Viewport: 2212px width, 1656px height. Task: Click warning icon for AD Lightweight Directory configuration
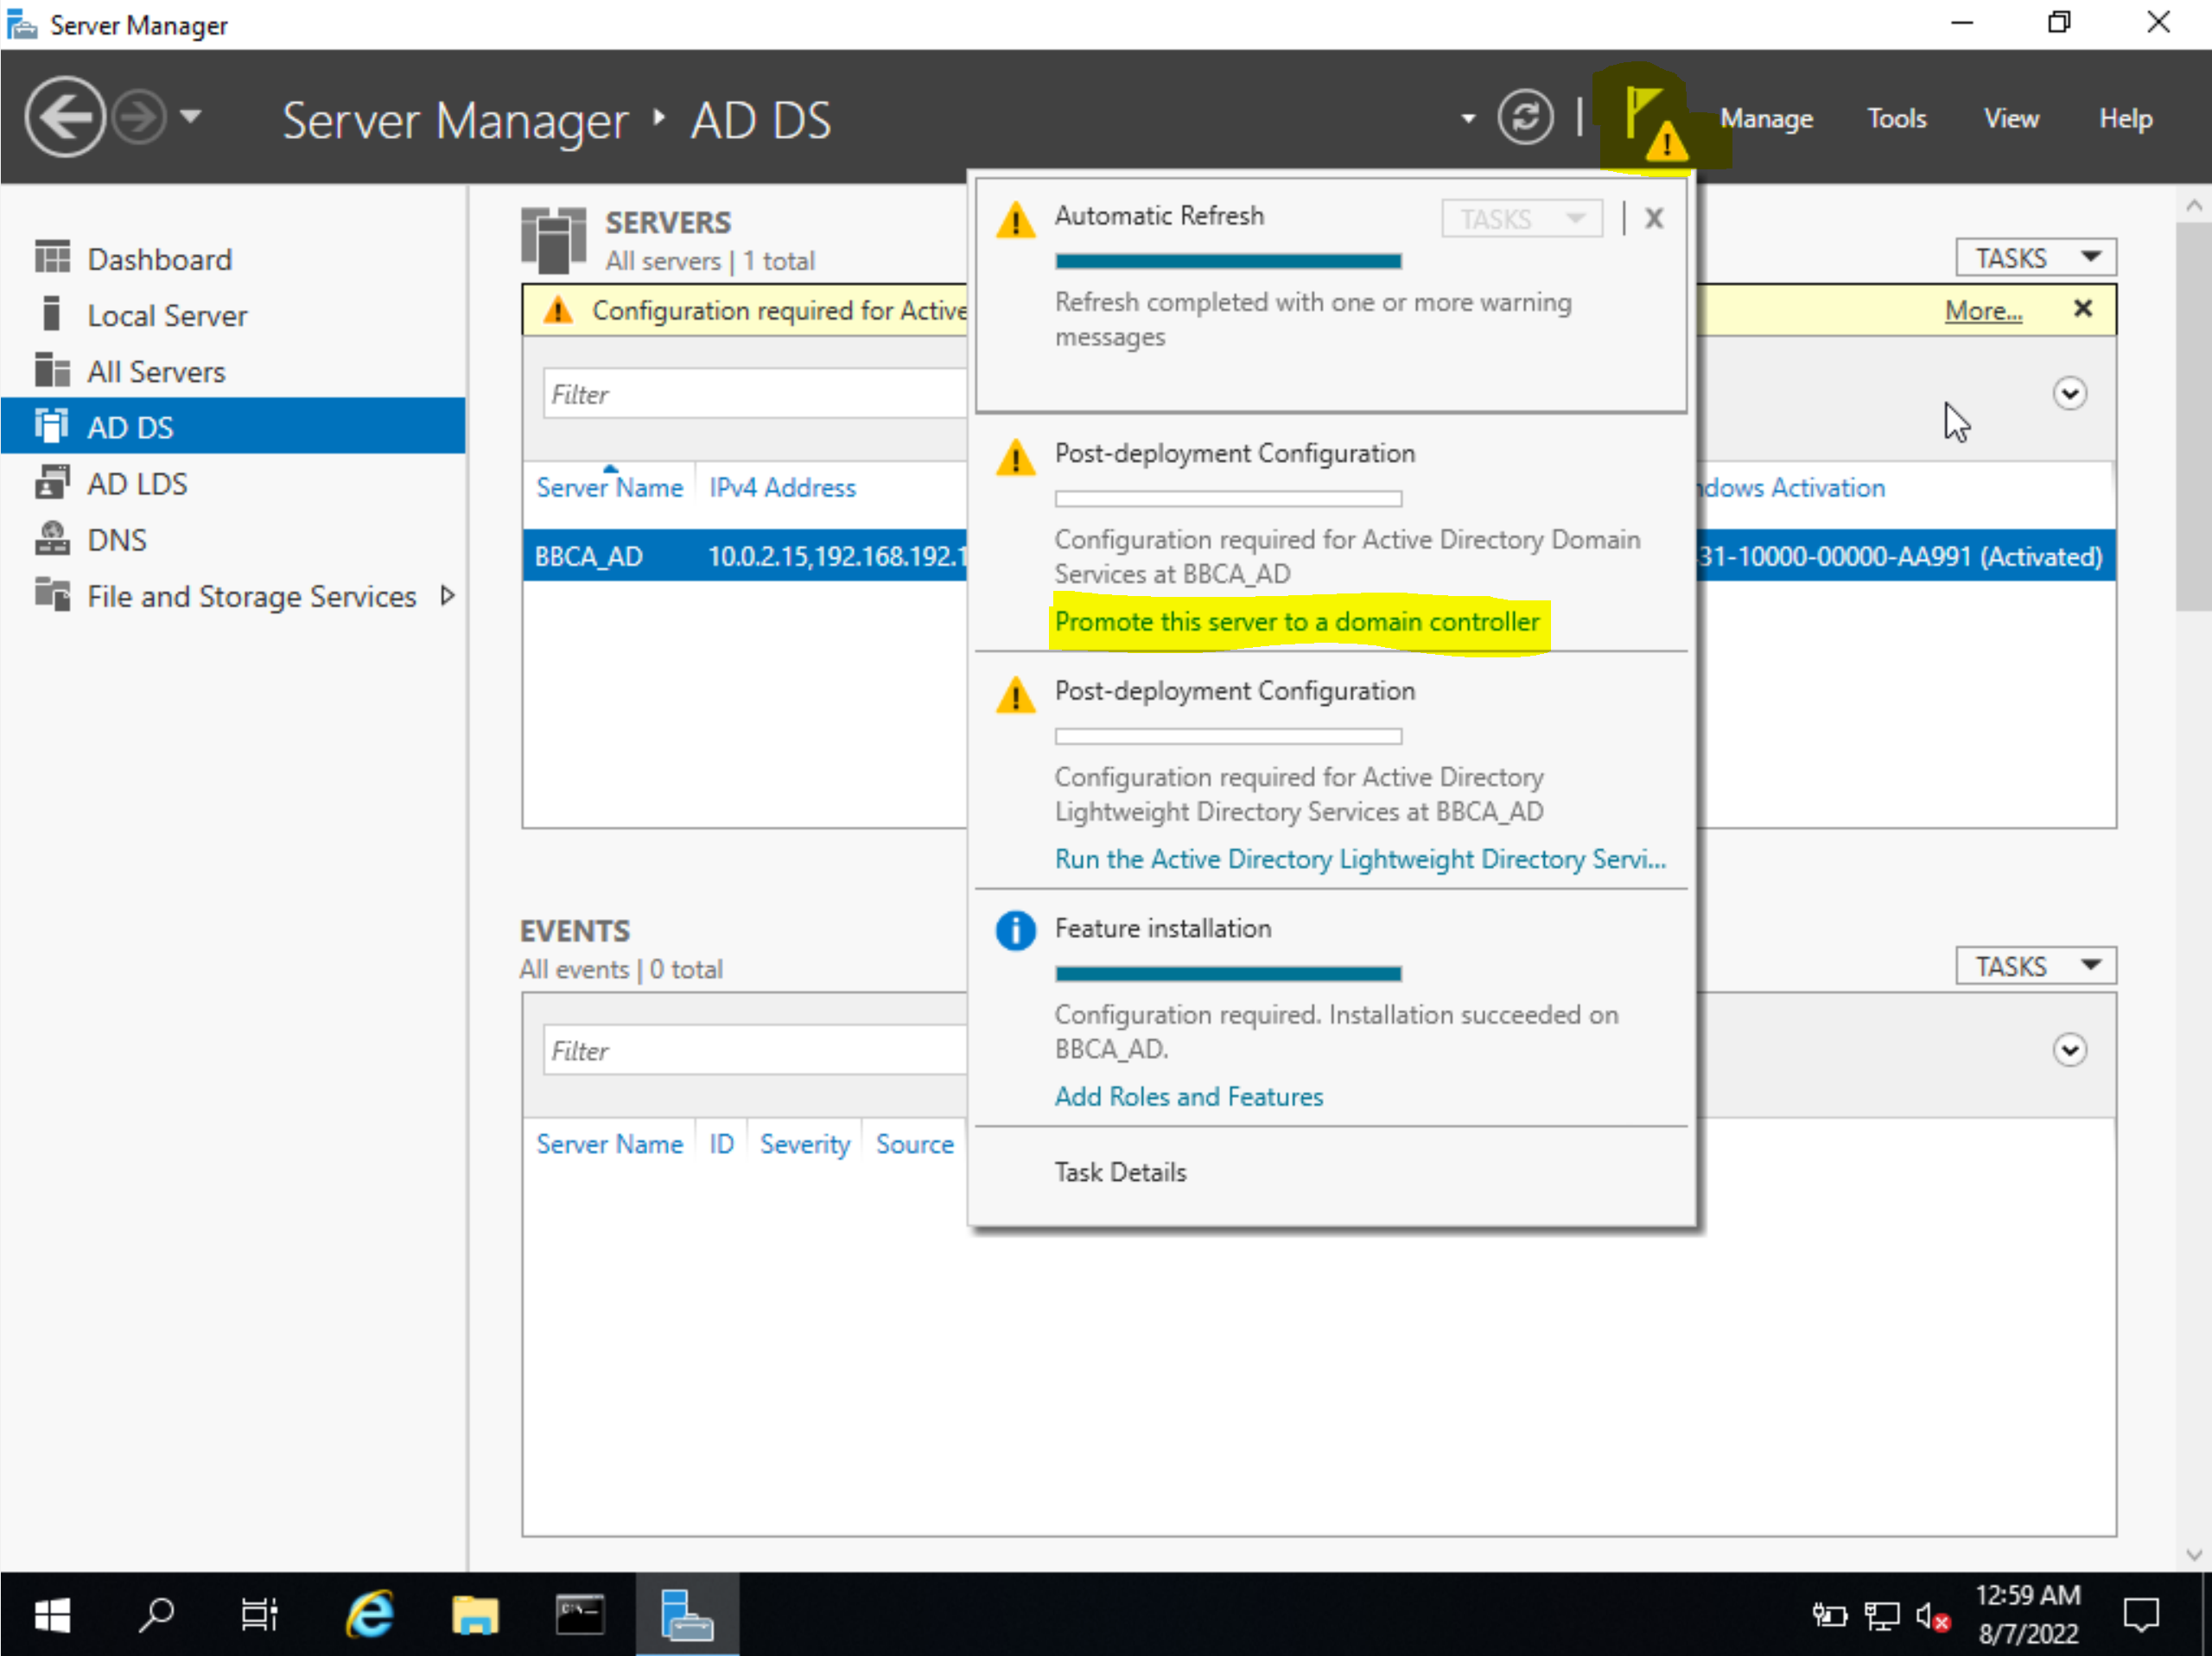pos(1015,694)
